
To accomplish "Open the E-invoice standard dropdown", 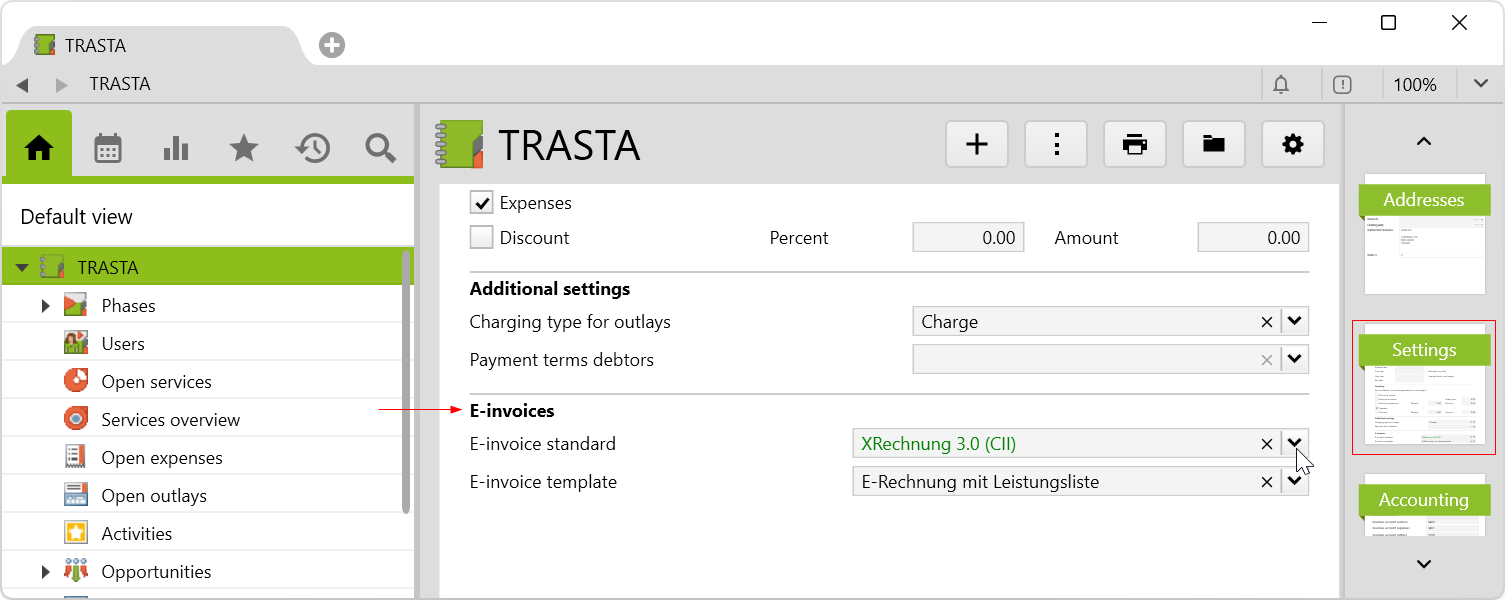I will [1295, 443].
